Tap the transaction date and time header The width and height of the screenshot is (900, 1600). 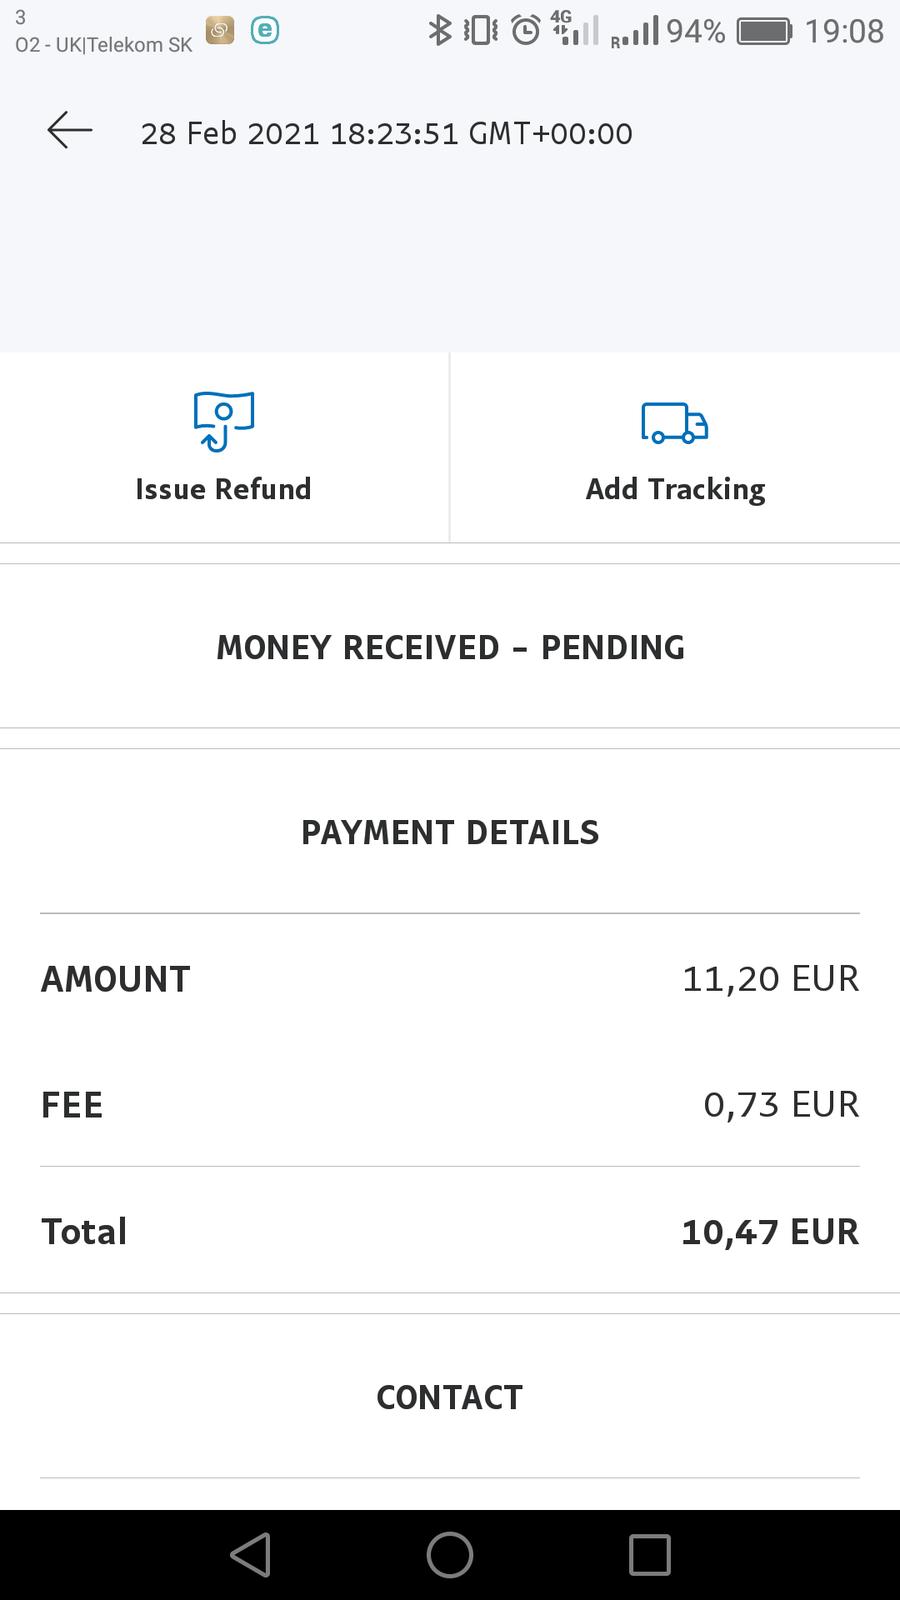386,134
